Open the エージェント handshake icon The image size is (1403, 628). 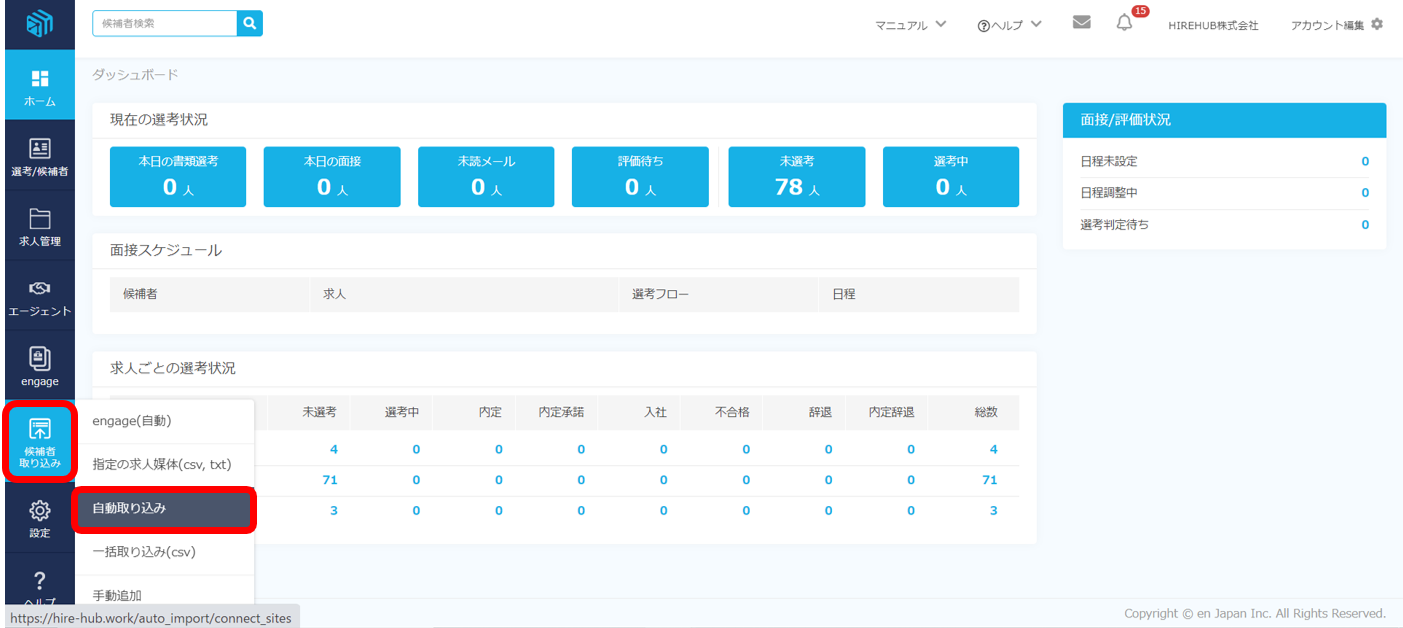39,297
